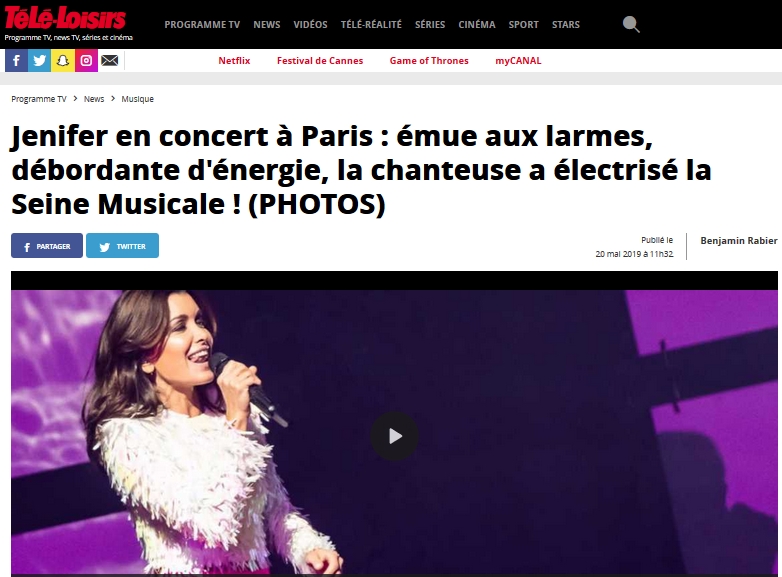
Task: Click the Musique breadcrumb link
Action: pos(138,99)
